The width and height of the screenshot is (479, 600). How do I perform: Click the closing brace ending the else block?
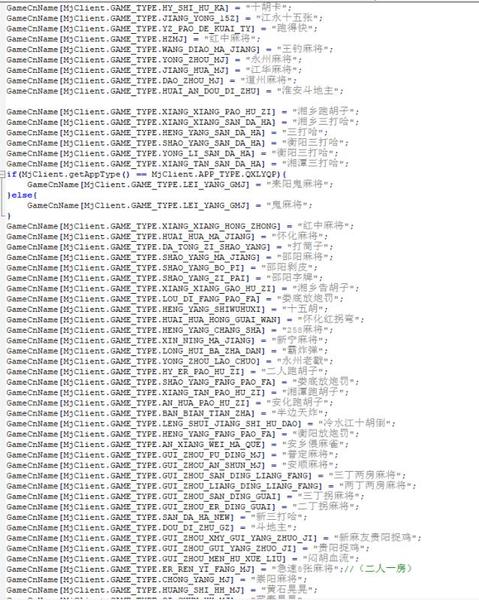9,216
